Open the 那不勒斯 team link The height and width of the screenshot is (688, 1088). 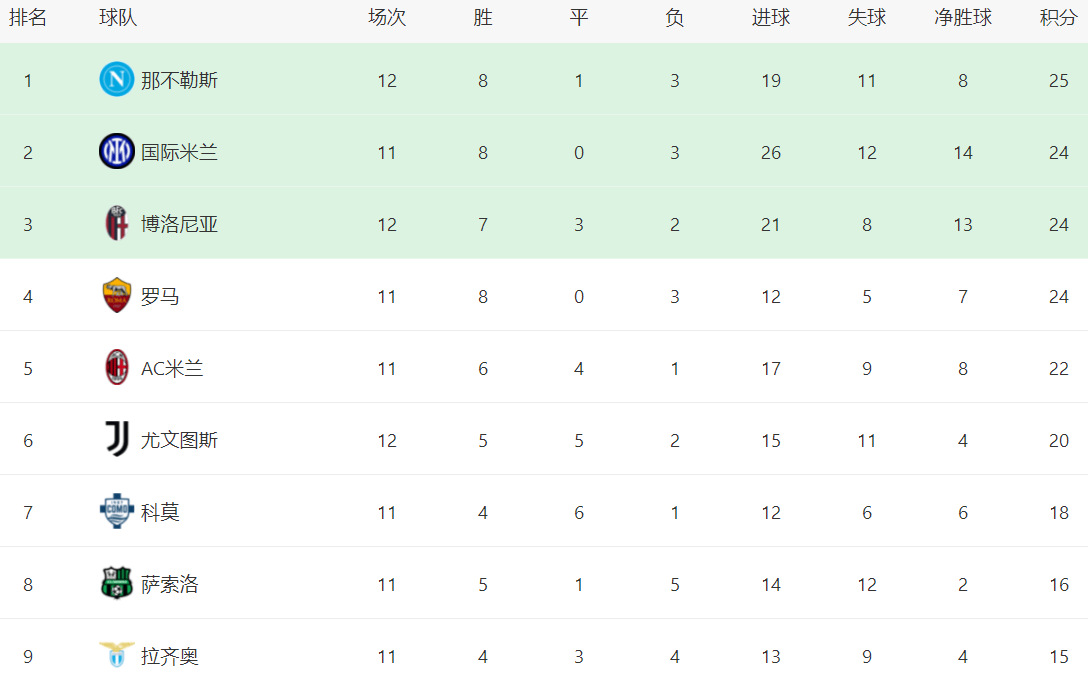coord(179,80)
